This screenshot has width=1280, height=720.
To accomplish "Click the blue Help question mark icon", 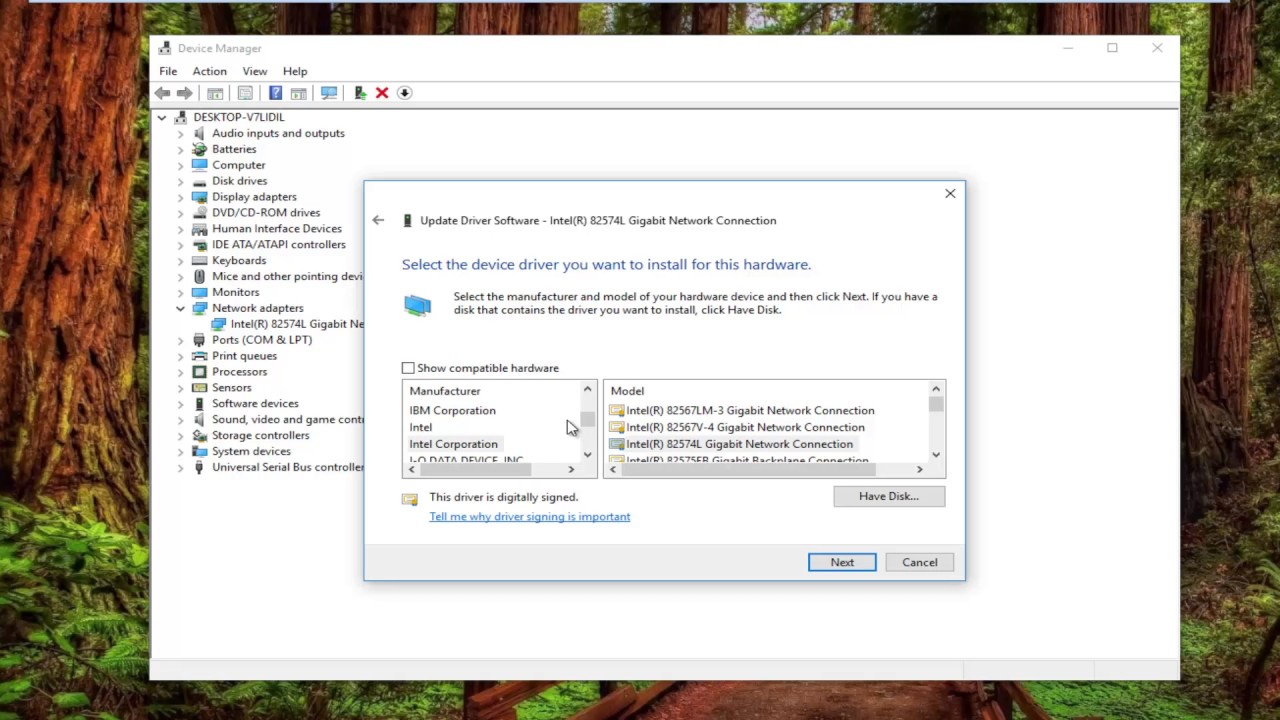I will pos(275,93).
